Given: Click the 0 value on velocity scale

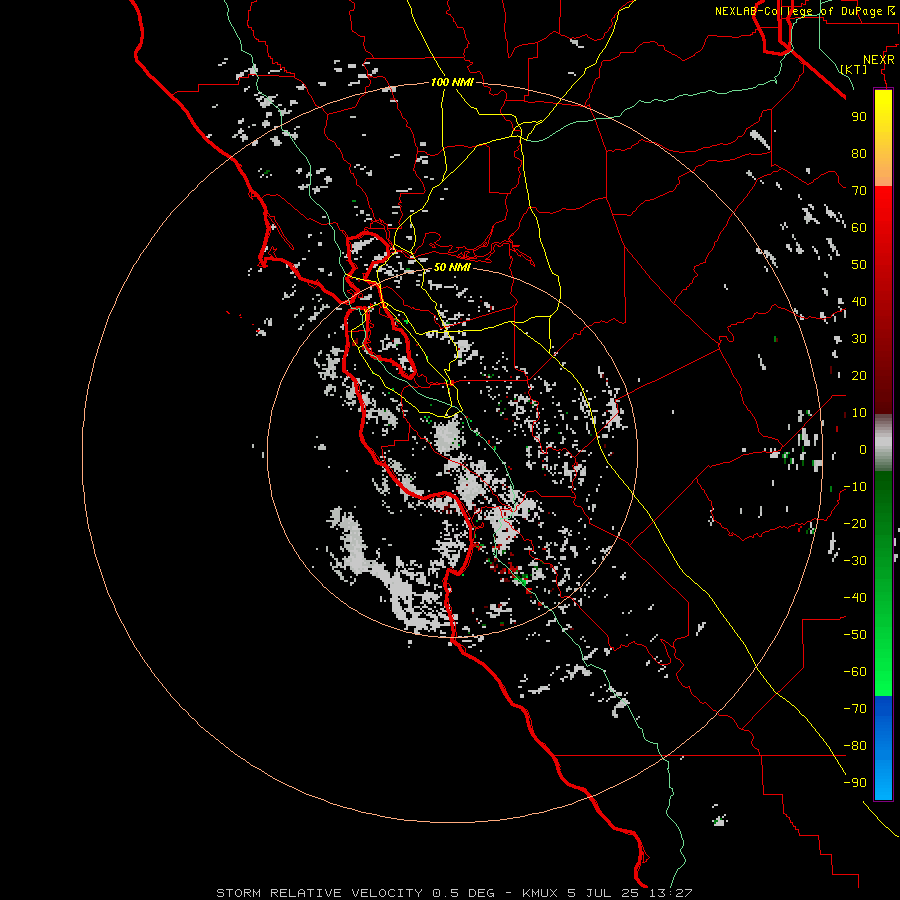Looking at the screenshot, I should [863, 449].
